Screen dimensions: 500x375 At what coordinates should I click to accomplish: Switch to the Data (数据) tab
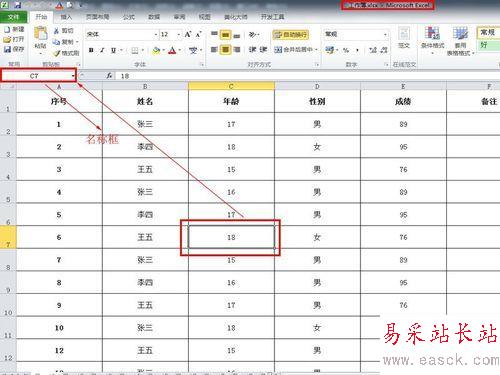pyautogui.click(x=154, y=17)
